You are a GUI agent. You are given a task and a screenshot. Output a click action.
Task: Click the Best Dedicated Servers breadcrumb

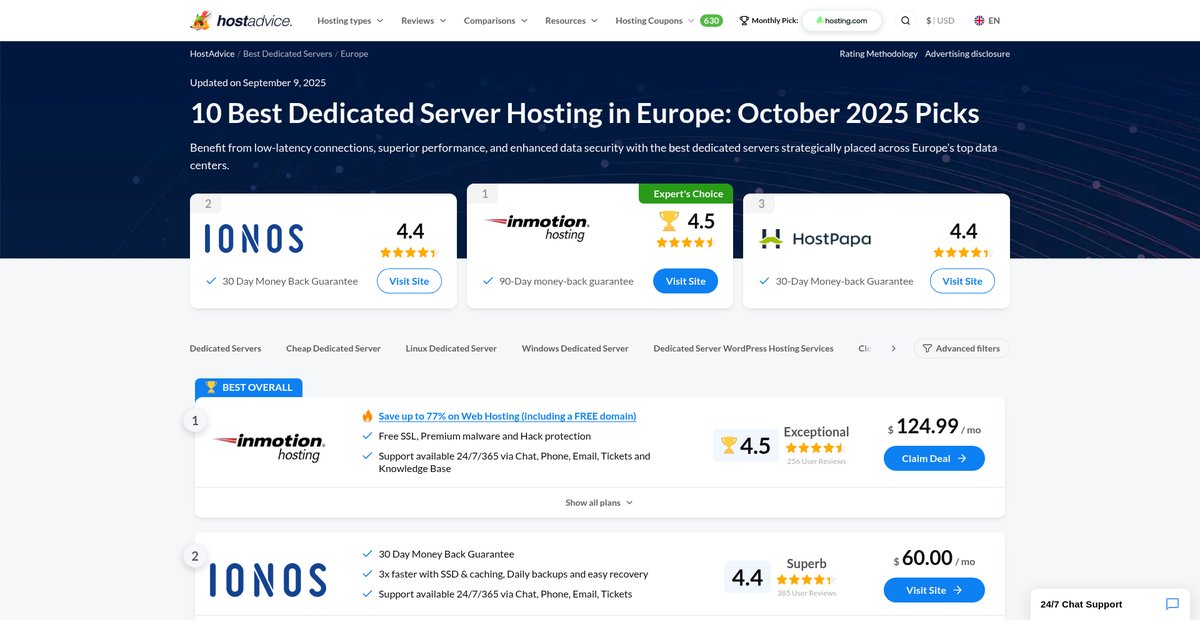click(287, 54)
